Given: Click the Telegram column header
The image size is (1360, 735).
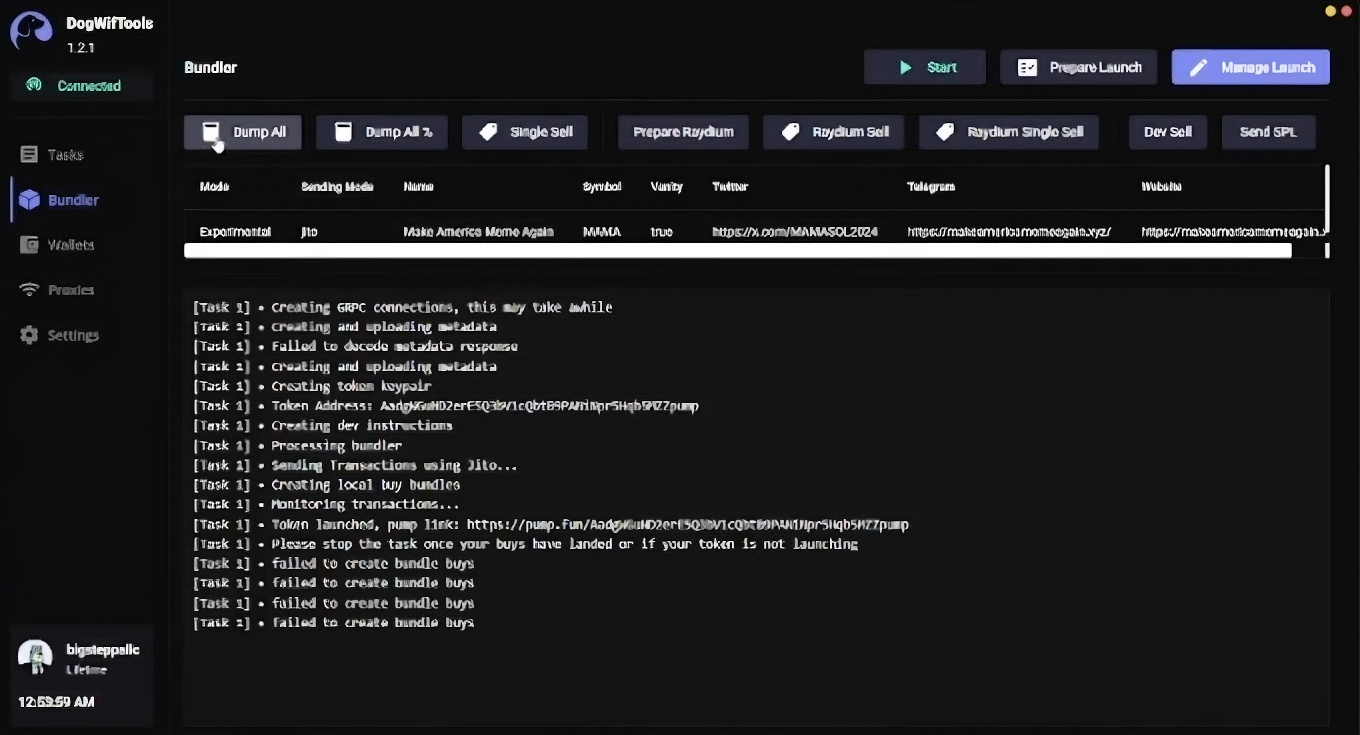Looking at the screenshot, I should [930, 187].
